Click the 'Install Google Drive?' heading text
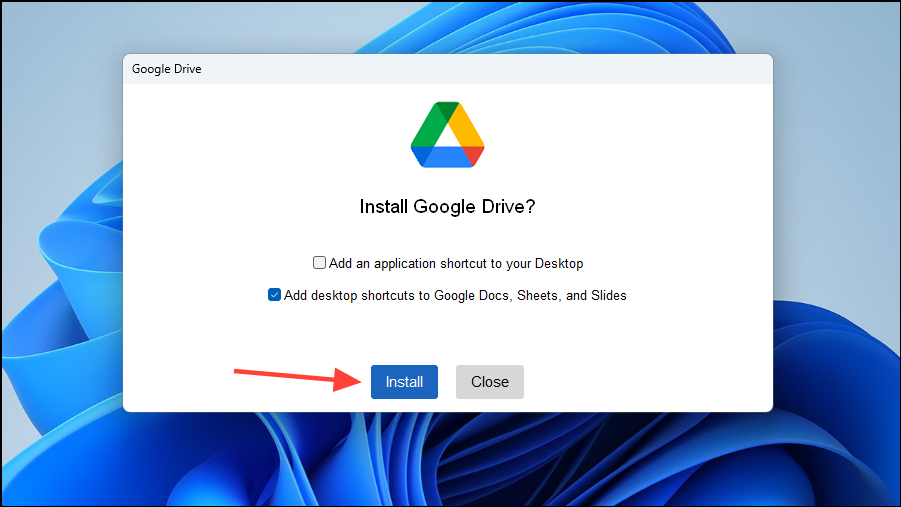Viewport: 901px width, 507px height. coord(447,206)
